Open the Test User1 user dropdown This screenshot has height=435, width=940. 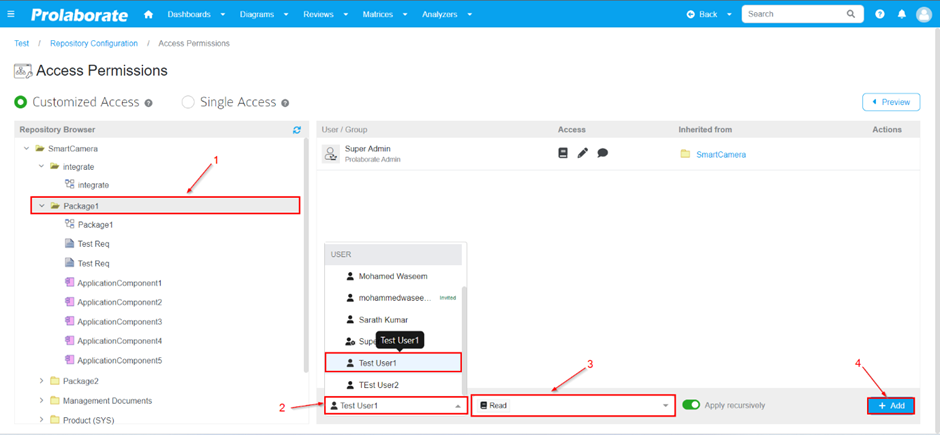396,406
